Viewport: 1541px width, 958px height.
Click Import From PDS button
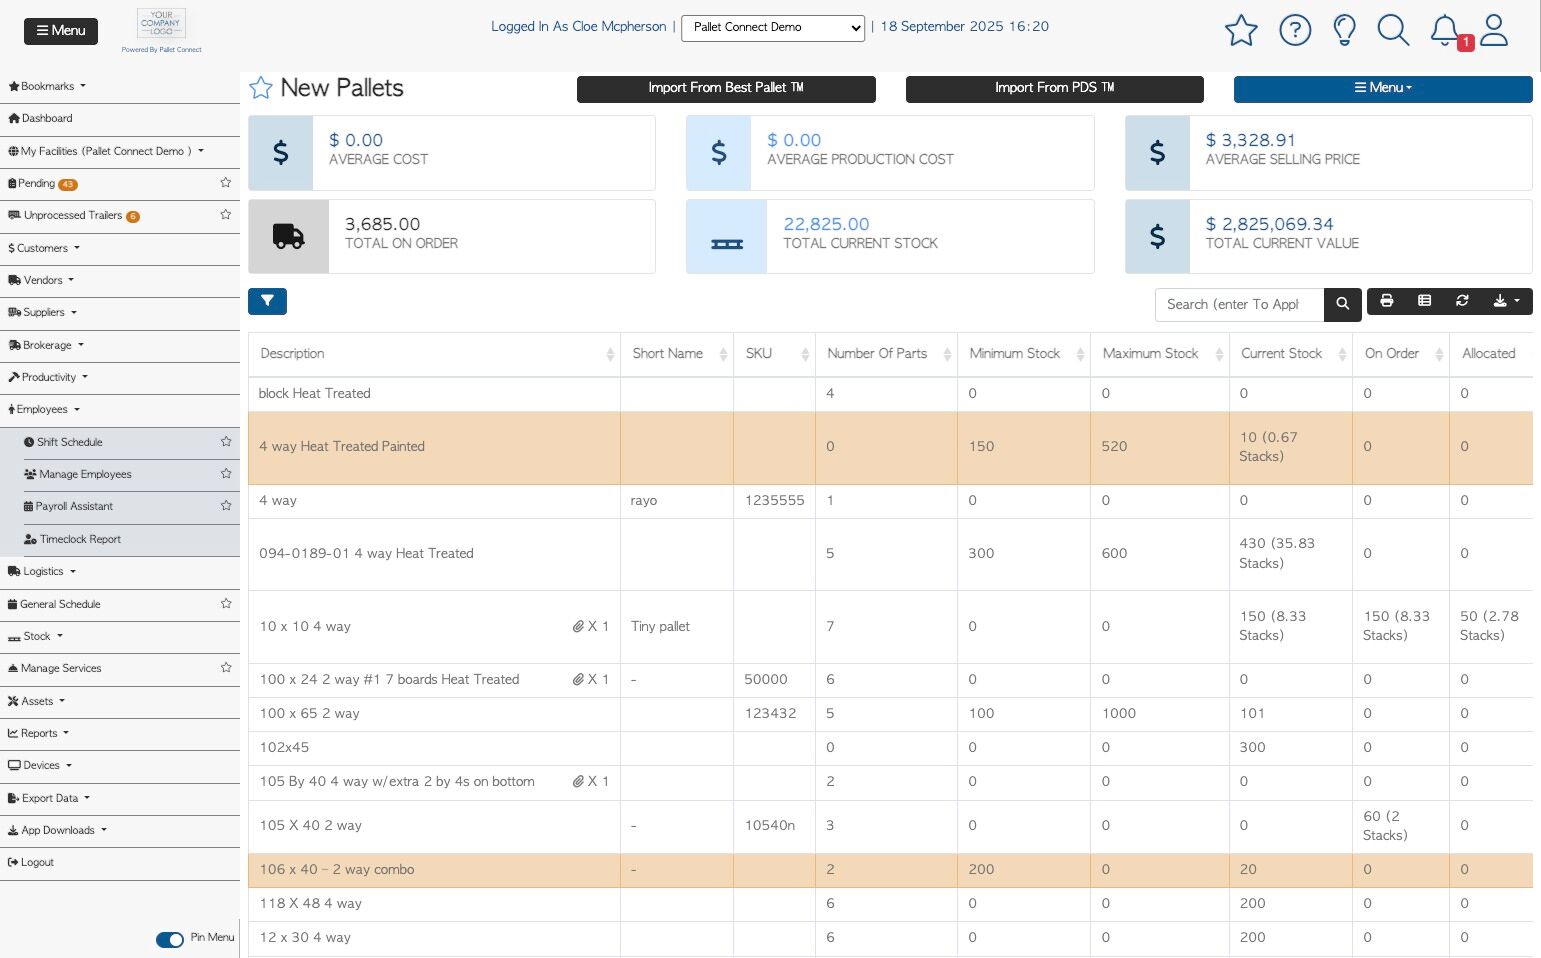tap(1055, 88)
